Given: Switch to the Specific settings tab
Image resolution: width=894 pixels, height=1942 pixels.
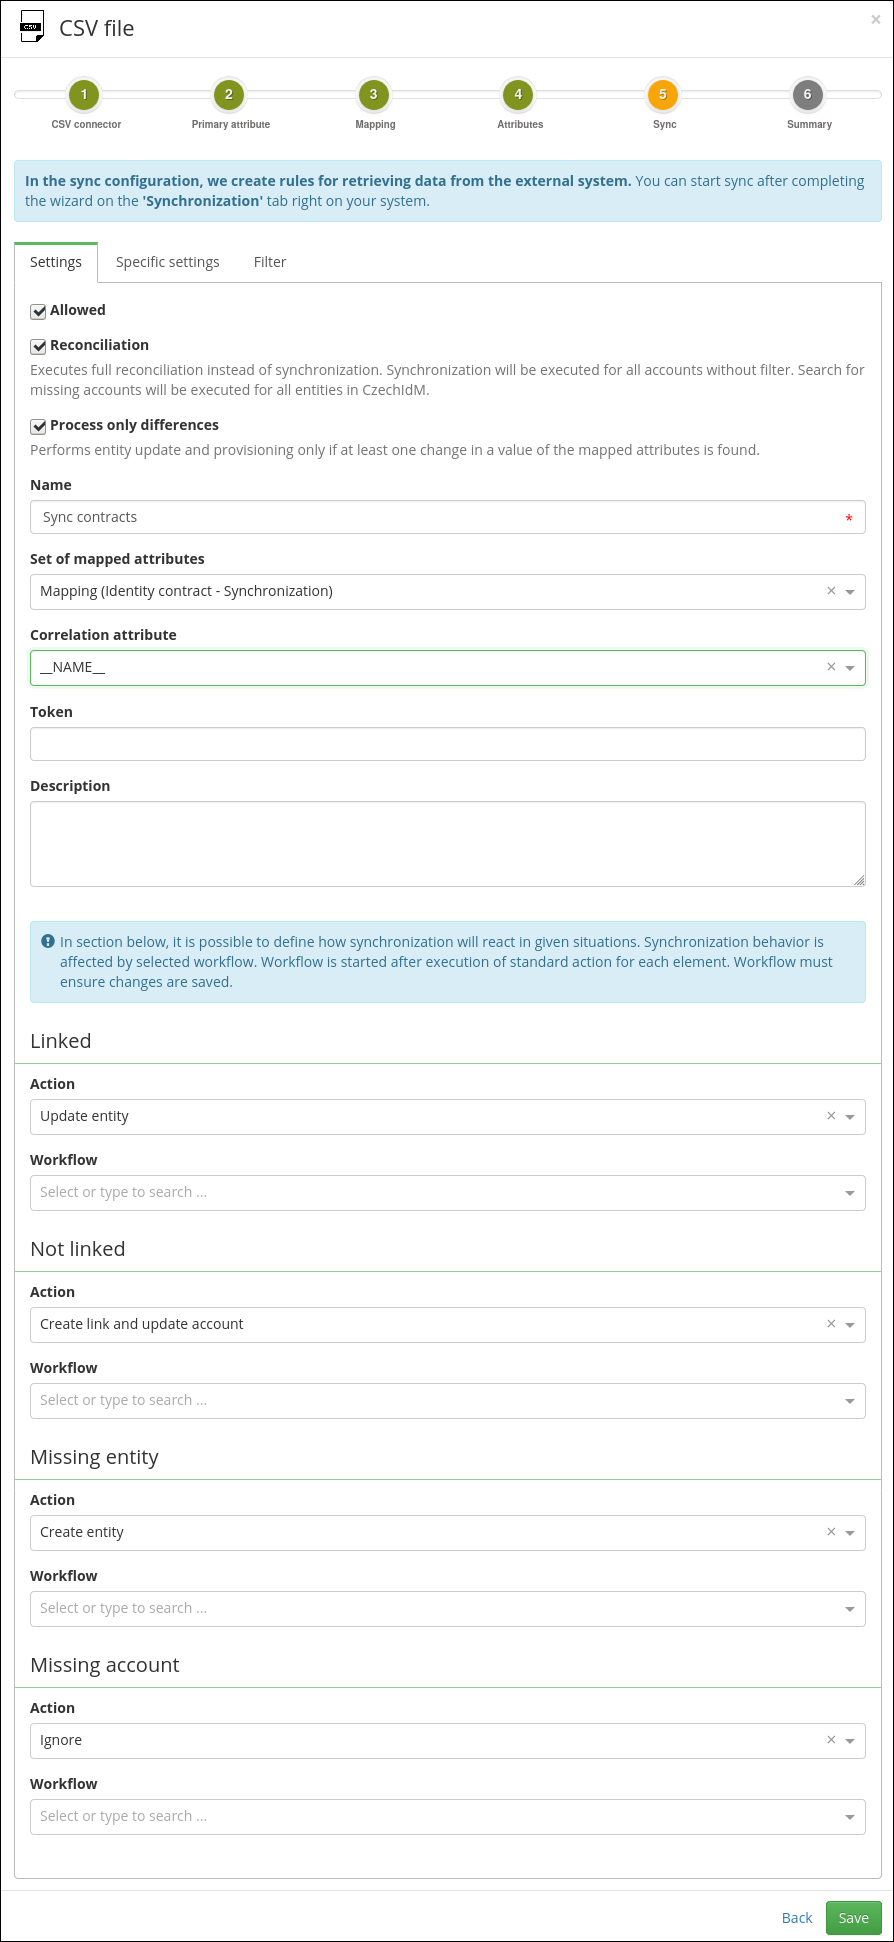Looking at the screenshot, I should tap(167, 262).
